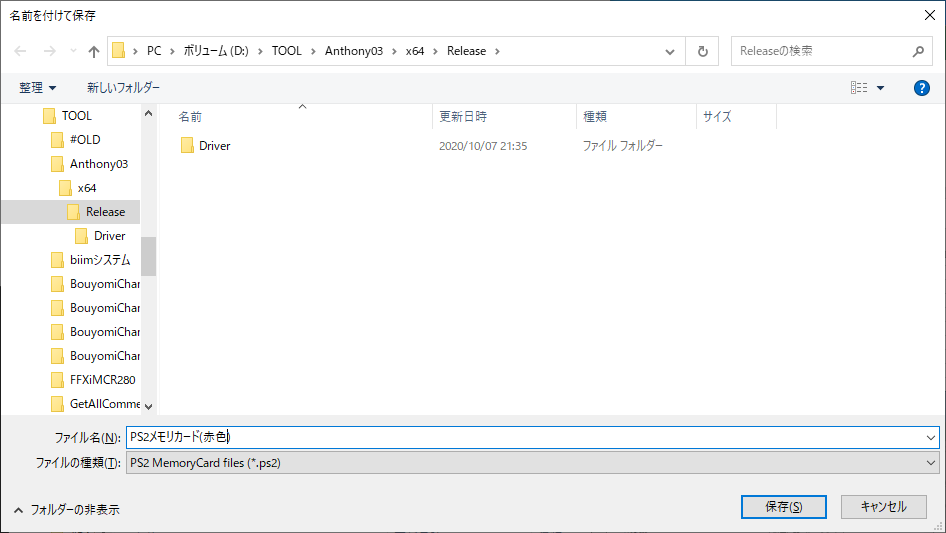The height and width of the screenshot is (533, 946).
Task: Go forward using the forward arrow
Action: coord(49,51)
